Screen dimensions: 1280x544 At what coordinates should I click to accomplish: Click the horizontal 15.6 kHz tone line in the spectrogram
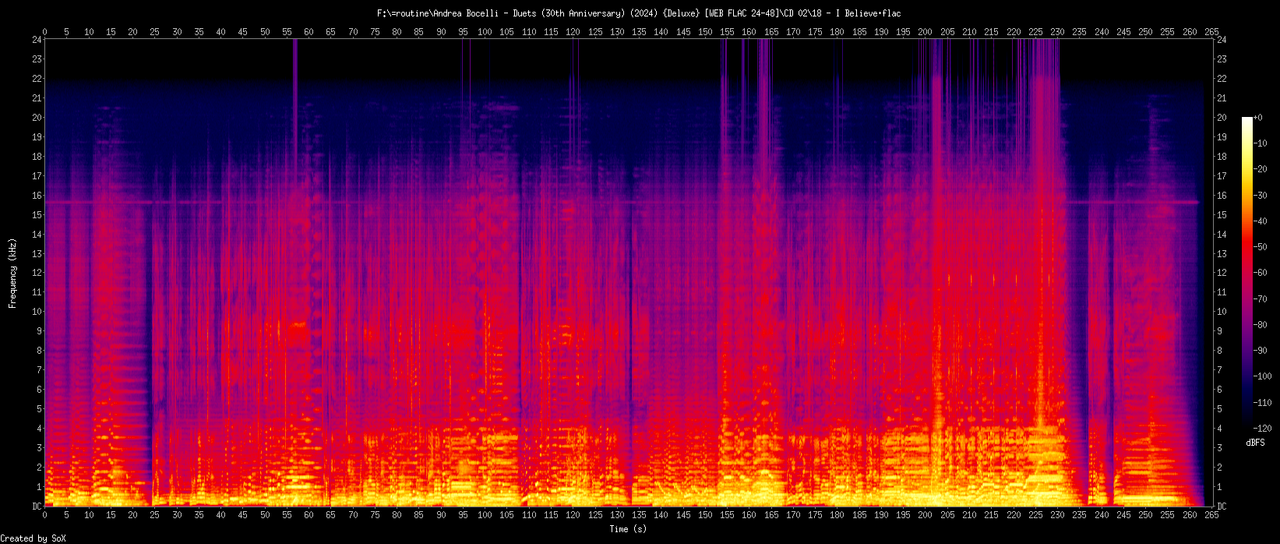(621, 203)
